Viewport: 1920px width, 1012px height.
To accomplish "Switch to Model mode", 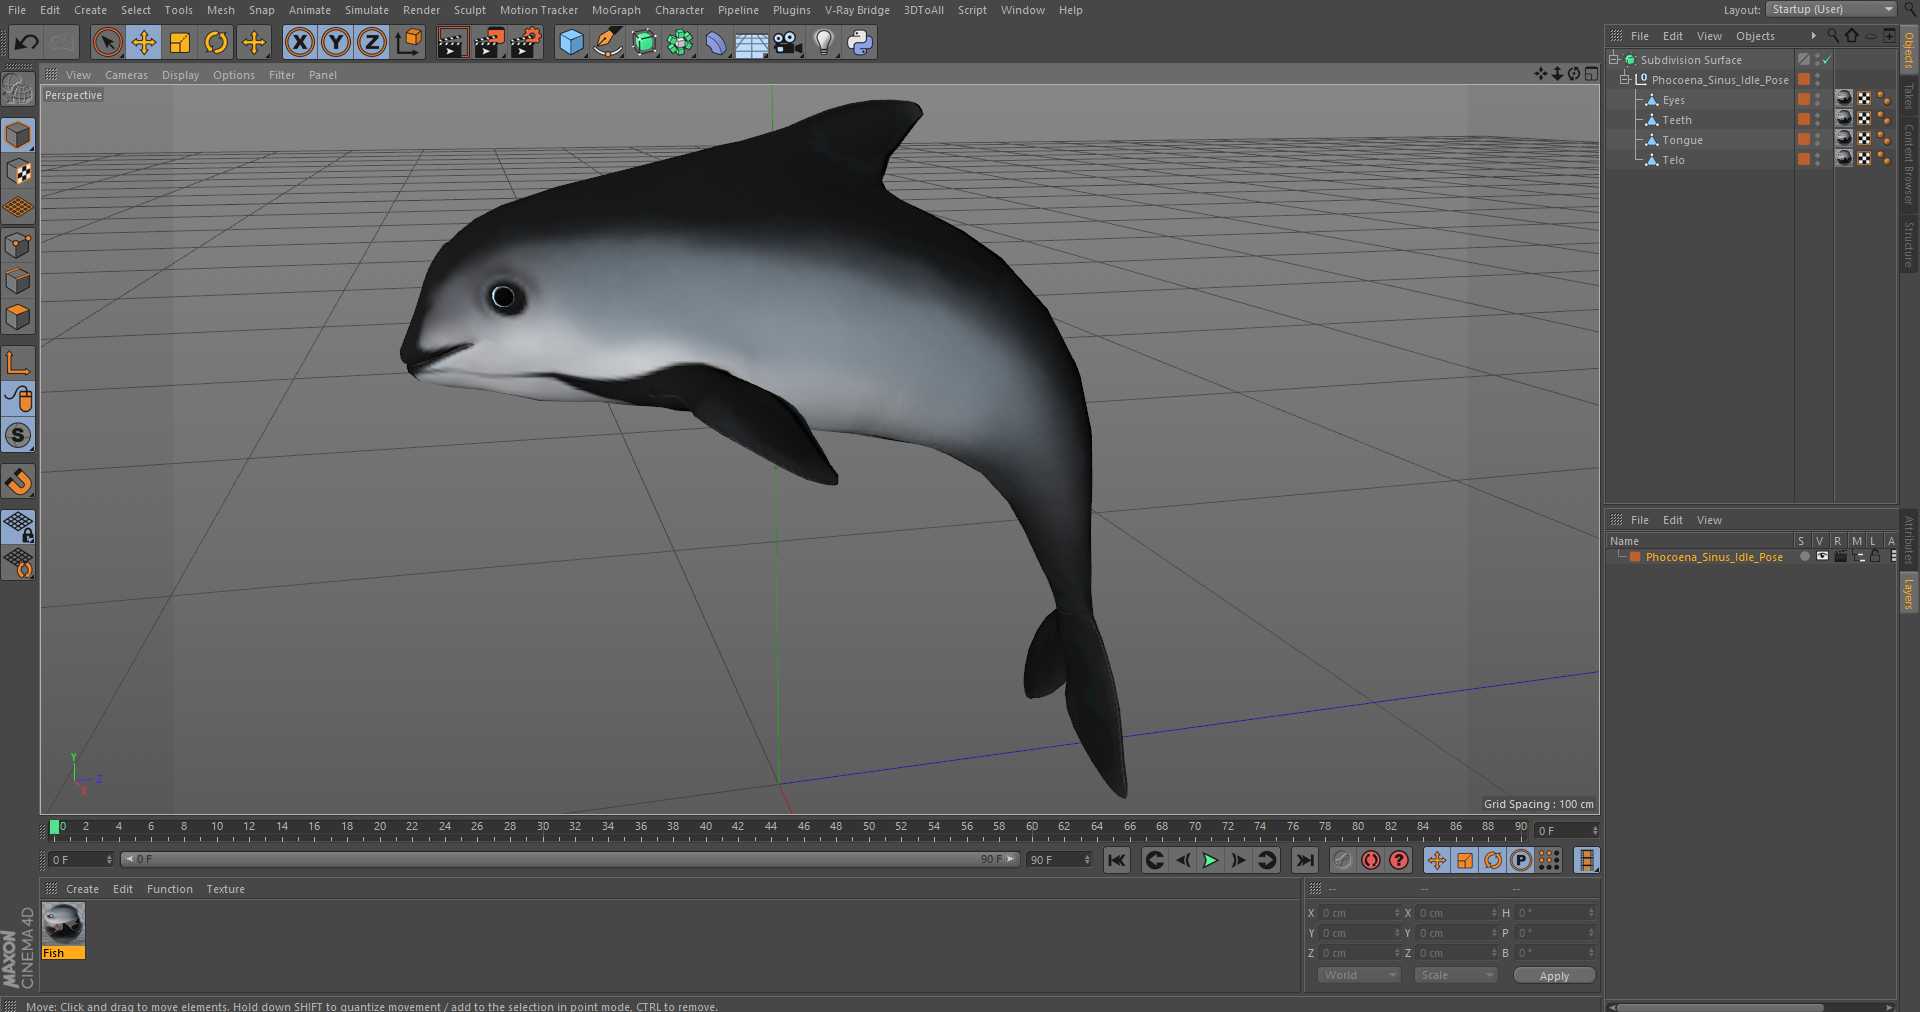I will coord(18,134).
